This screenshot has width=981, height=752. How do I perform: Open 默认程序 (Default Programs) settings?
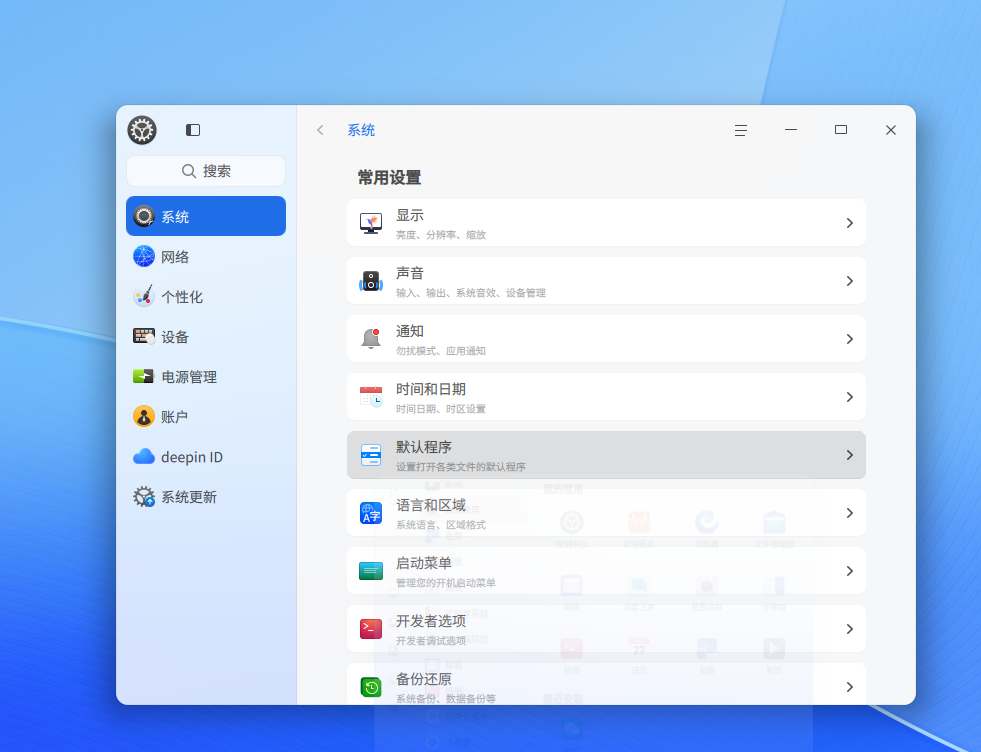tap(605, 454)
